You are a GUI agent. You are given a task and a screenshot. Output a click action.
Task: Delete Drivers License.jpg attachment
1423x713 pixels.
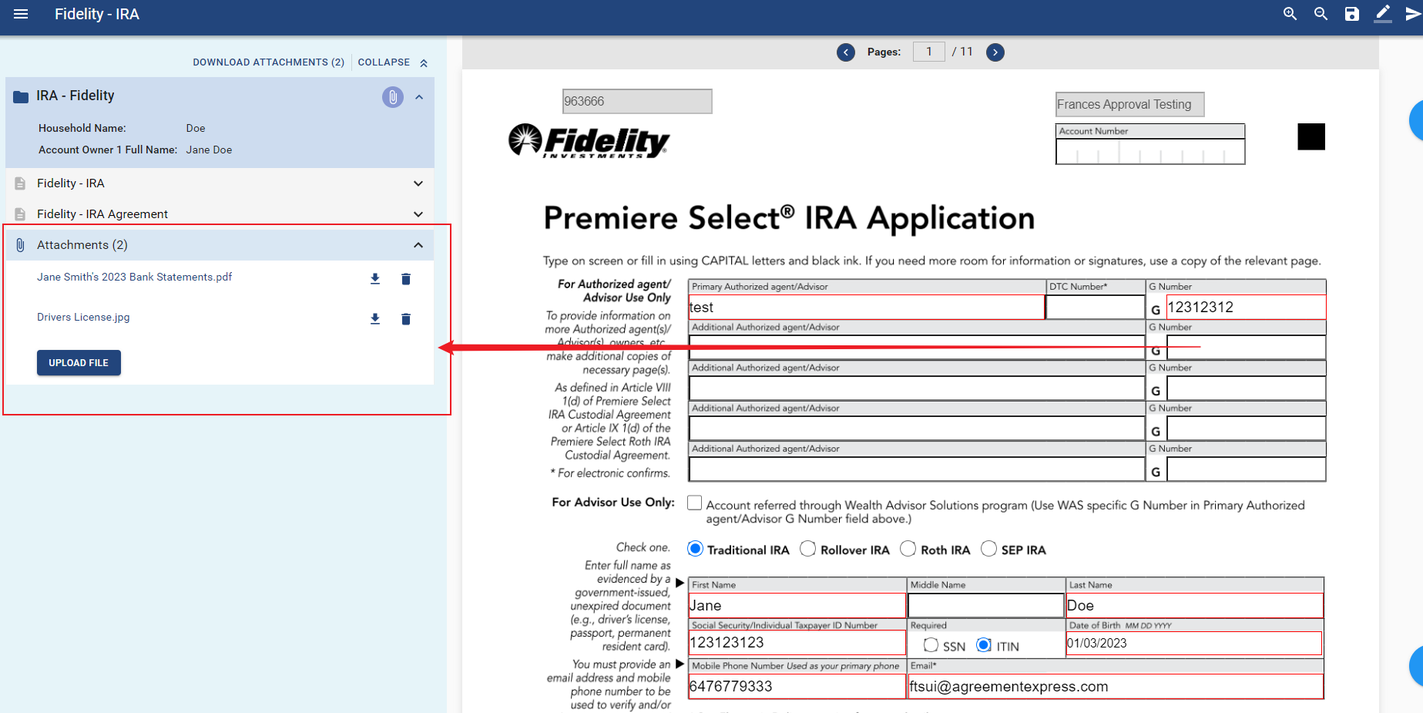pyautogui.click(x=406, y=319)
